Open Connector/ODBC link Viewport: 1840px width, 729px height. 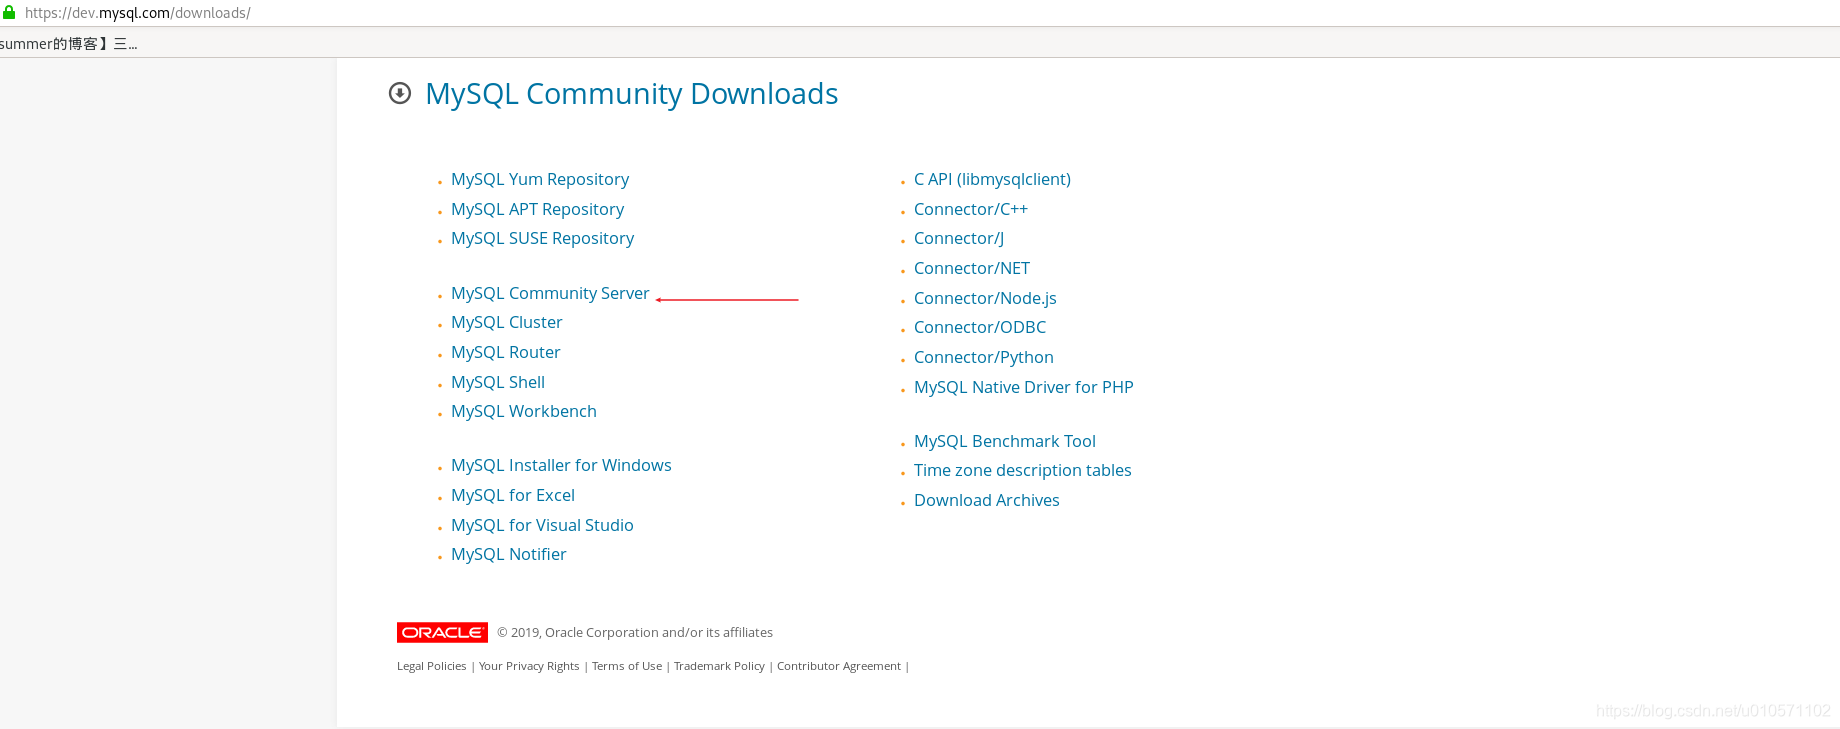[x=980, y=327]
